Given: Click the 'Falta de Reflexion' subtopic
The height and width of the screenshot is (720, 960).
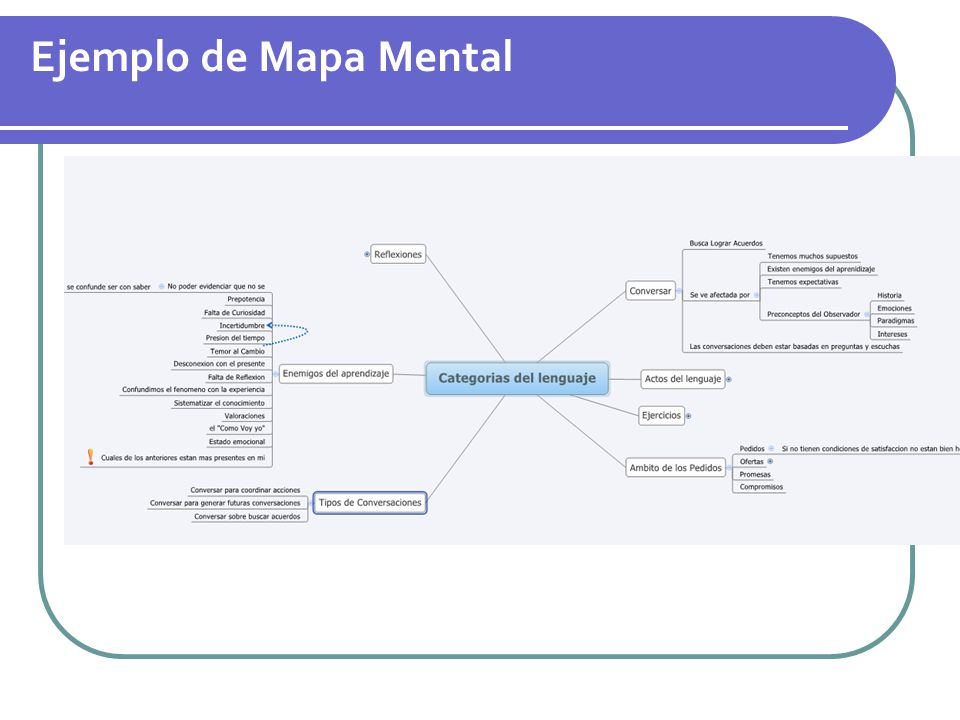Looking at the screenshot, I should pyautogui.click(x=236, y=377).
